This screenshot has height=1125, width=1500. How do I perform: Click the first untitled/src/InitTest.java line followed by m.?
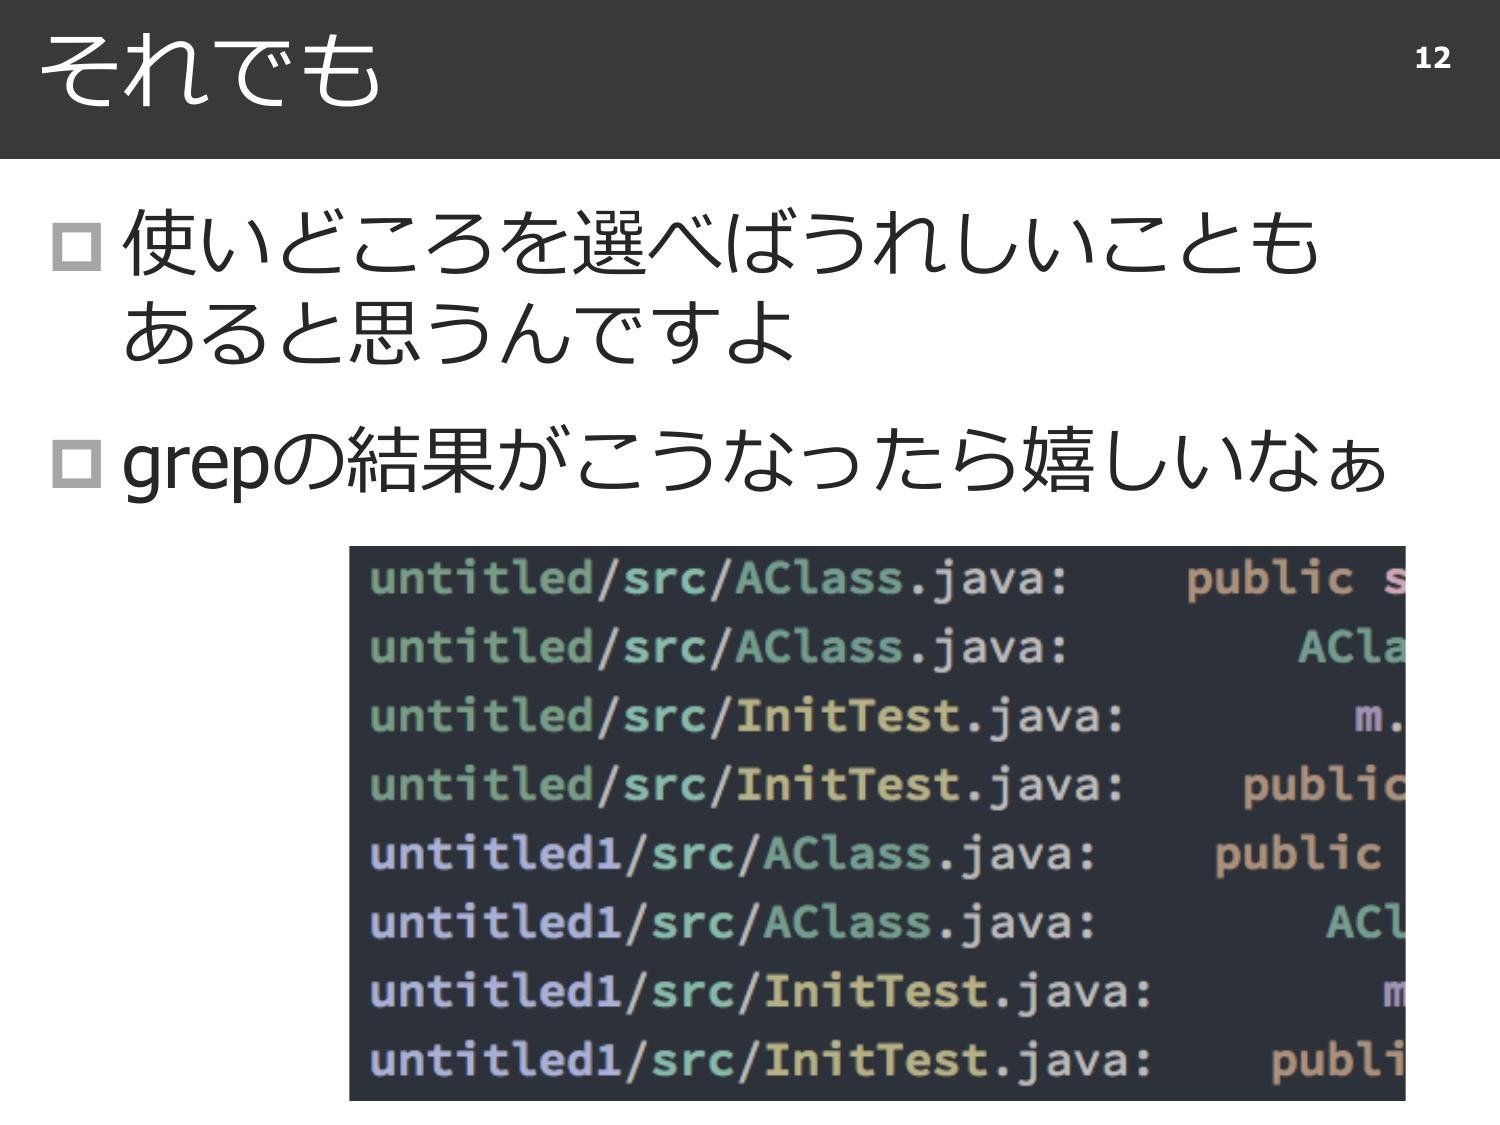click(x=746, y=717)
